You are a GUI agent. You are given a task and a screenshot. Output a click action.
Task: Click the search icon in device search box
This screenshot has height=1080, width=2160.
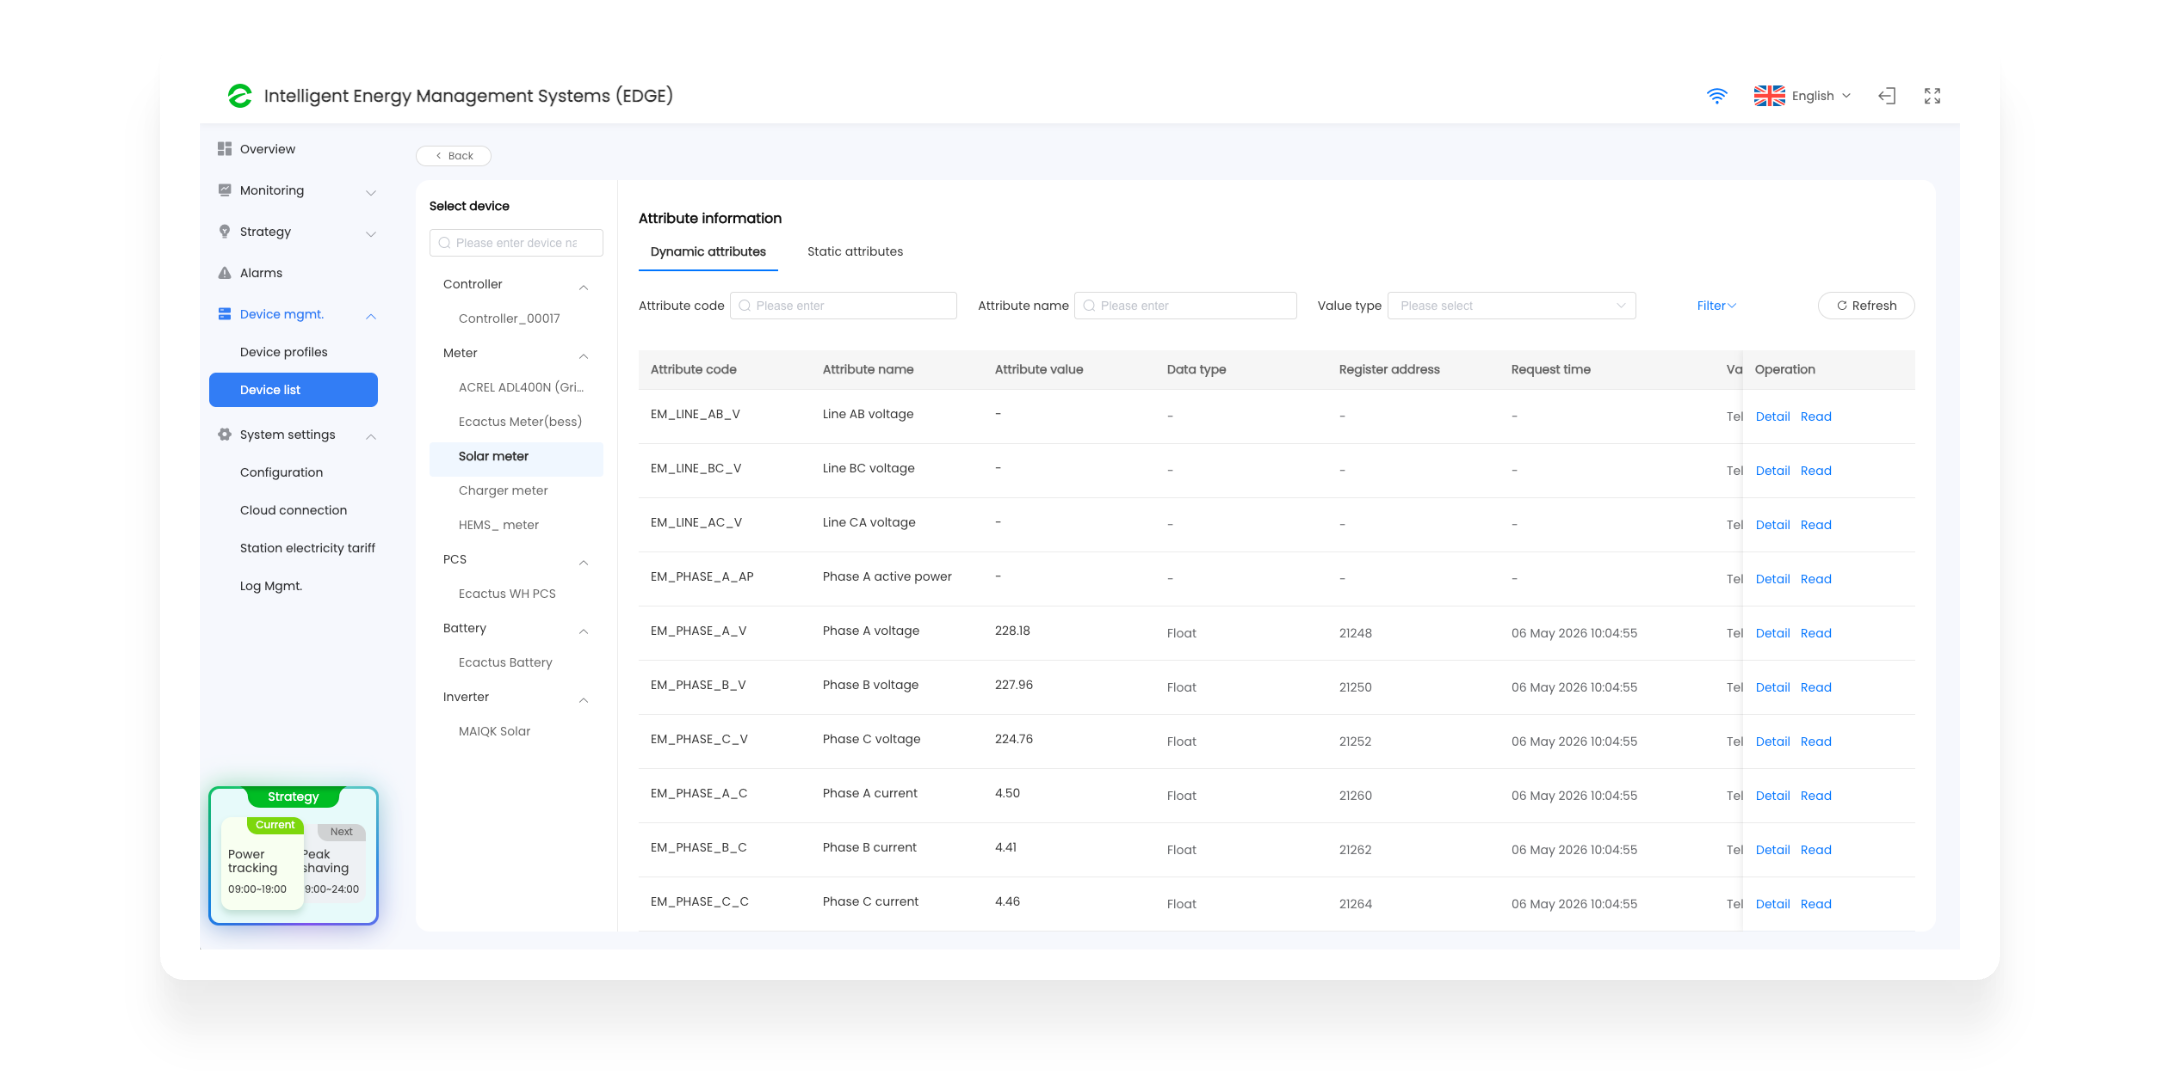click(445, 243)
